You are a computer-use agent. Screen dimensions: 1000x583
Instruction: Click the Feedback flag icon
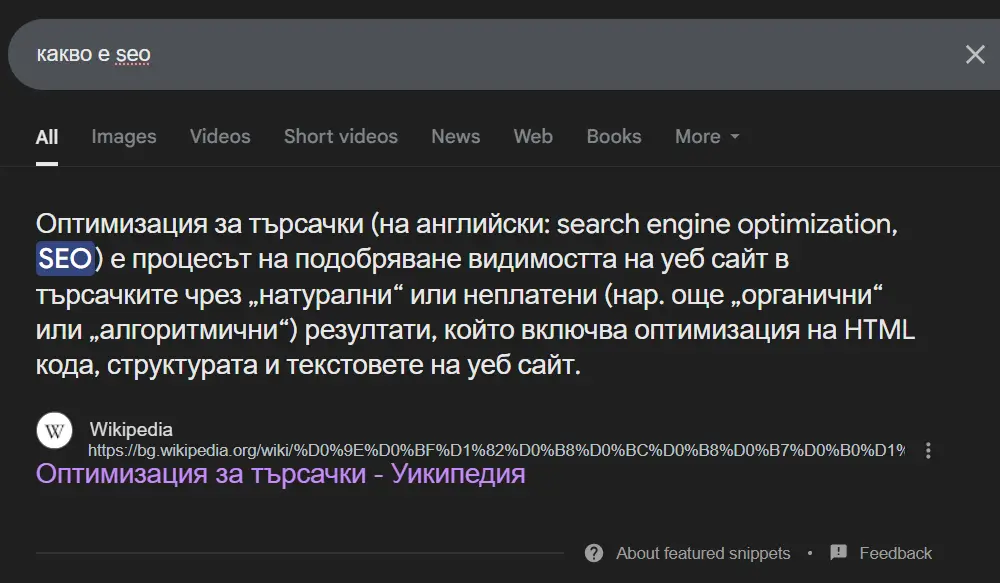(839, 552)
